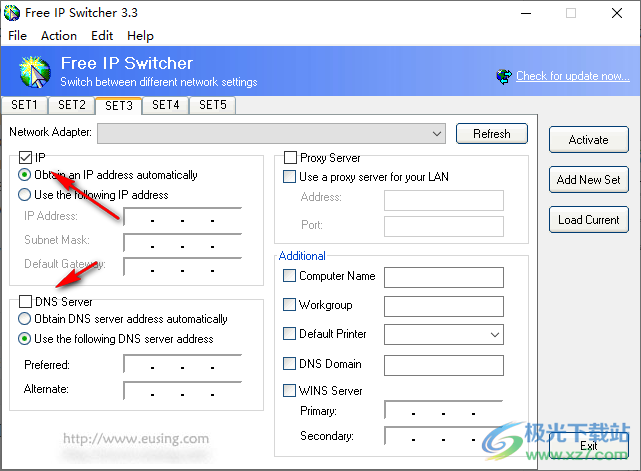Click the IP Address input field
The image size is (641, 471).
pos(183,217)
